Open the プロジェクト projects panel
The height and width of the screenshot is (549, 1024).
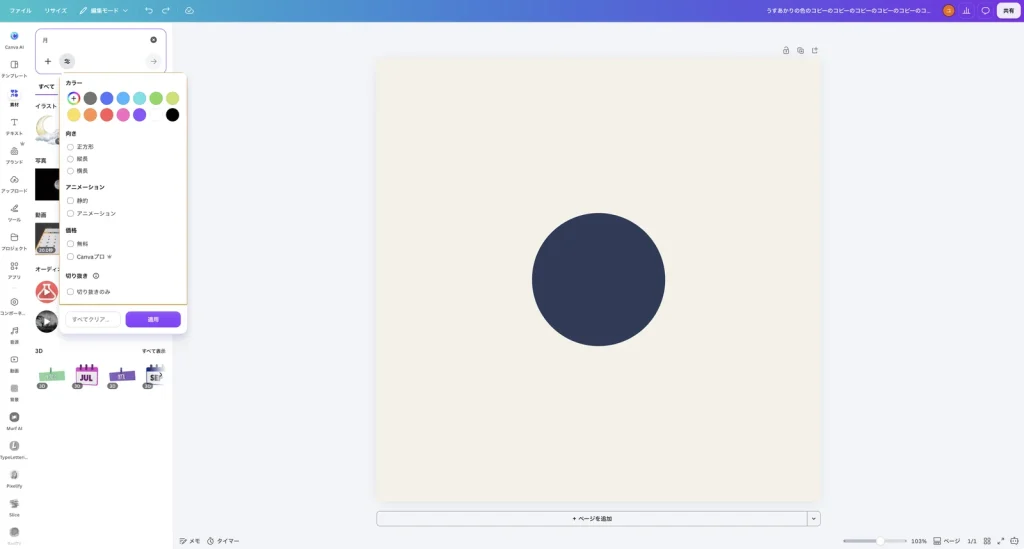14,241
